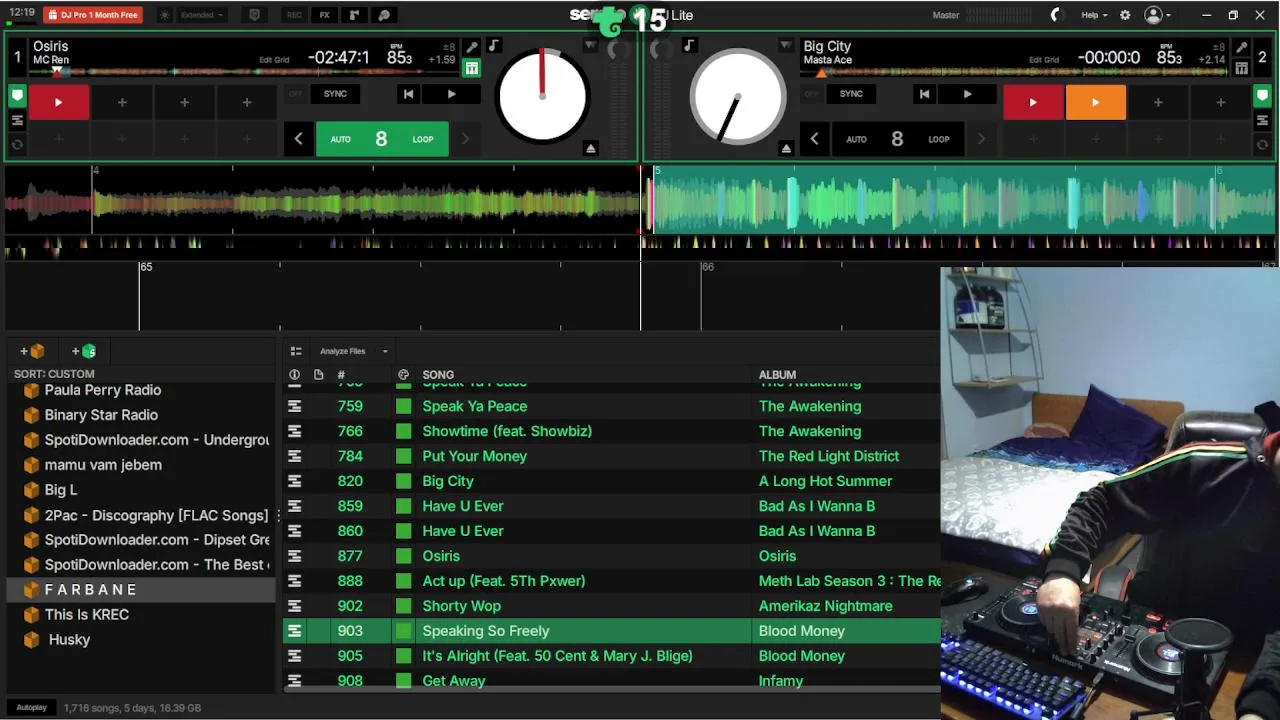The height and width of the screenshot is (720, 1280).
Task: Select Shorty Wop track row
Action: (x=612, y=606)
